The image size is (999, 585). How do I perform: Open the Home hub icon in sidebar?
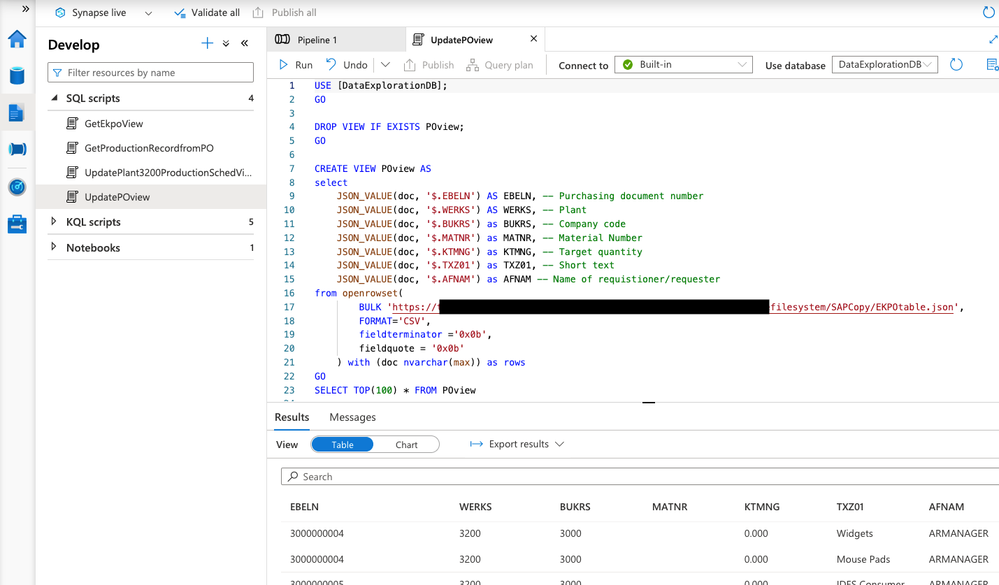[x=17, y=39]
